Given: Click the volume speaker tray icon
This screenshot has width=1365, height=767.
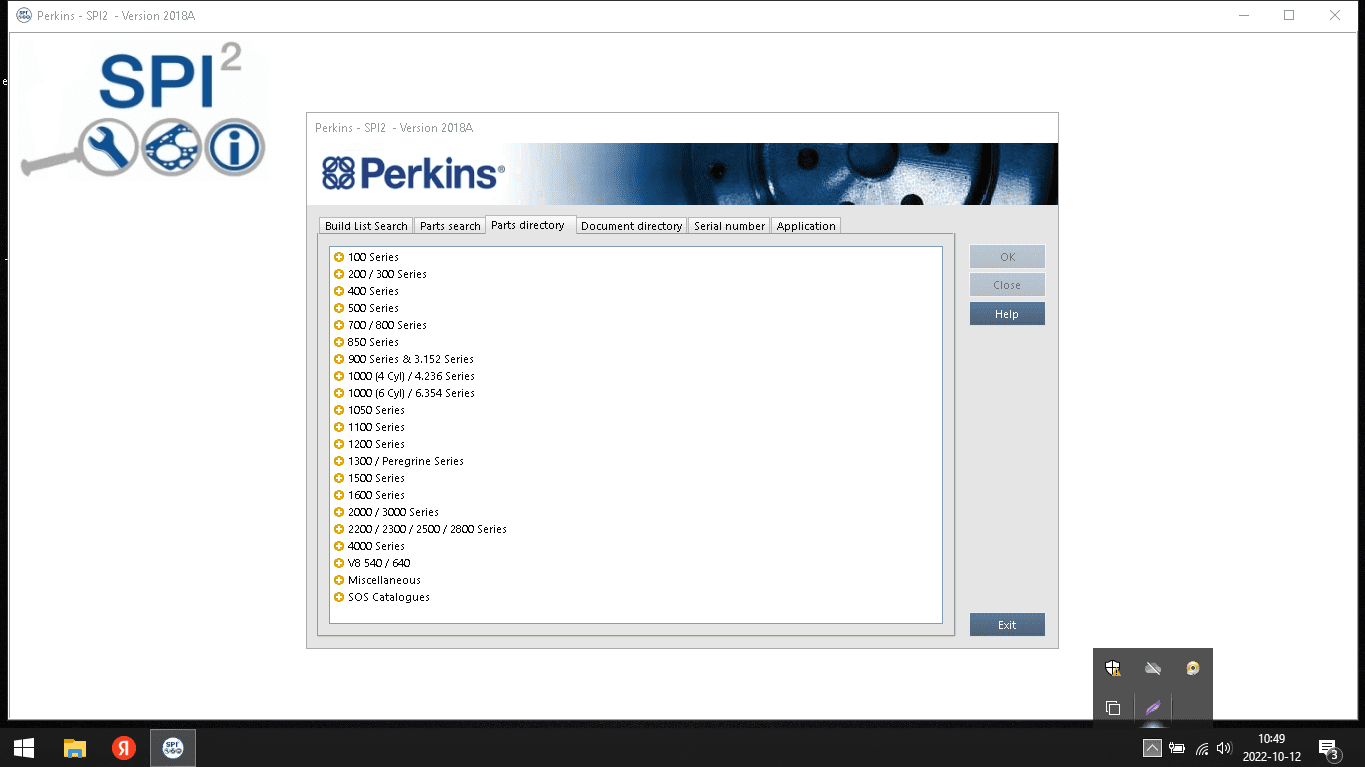Looking at the screenshot, I should (1224, 748).
